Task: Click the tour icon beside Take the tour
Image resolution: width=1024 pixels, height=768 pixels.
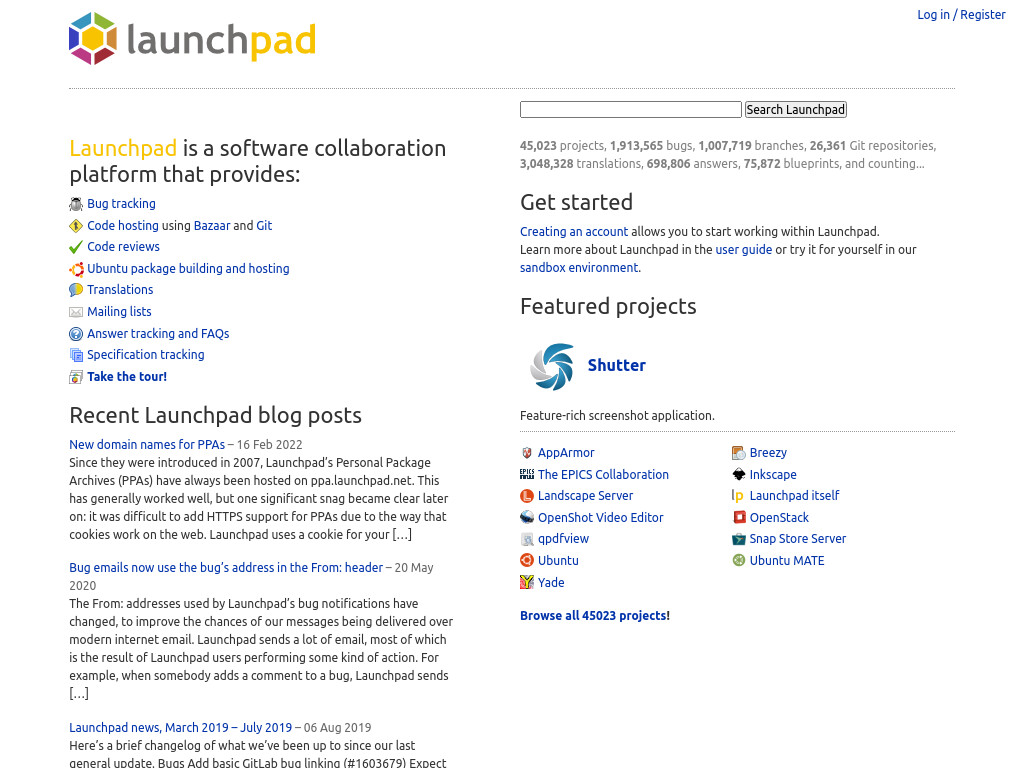Action: tap(76, 377)
